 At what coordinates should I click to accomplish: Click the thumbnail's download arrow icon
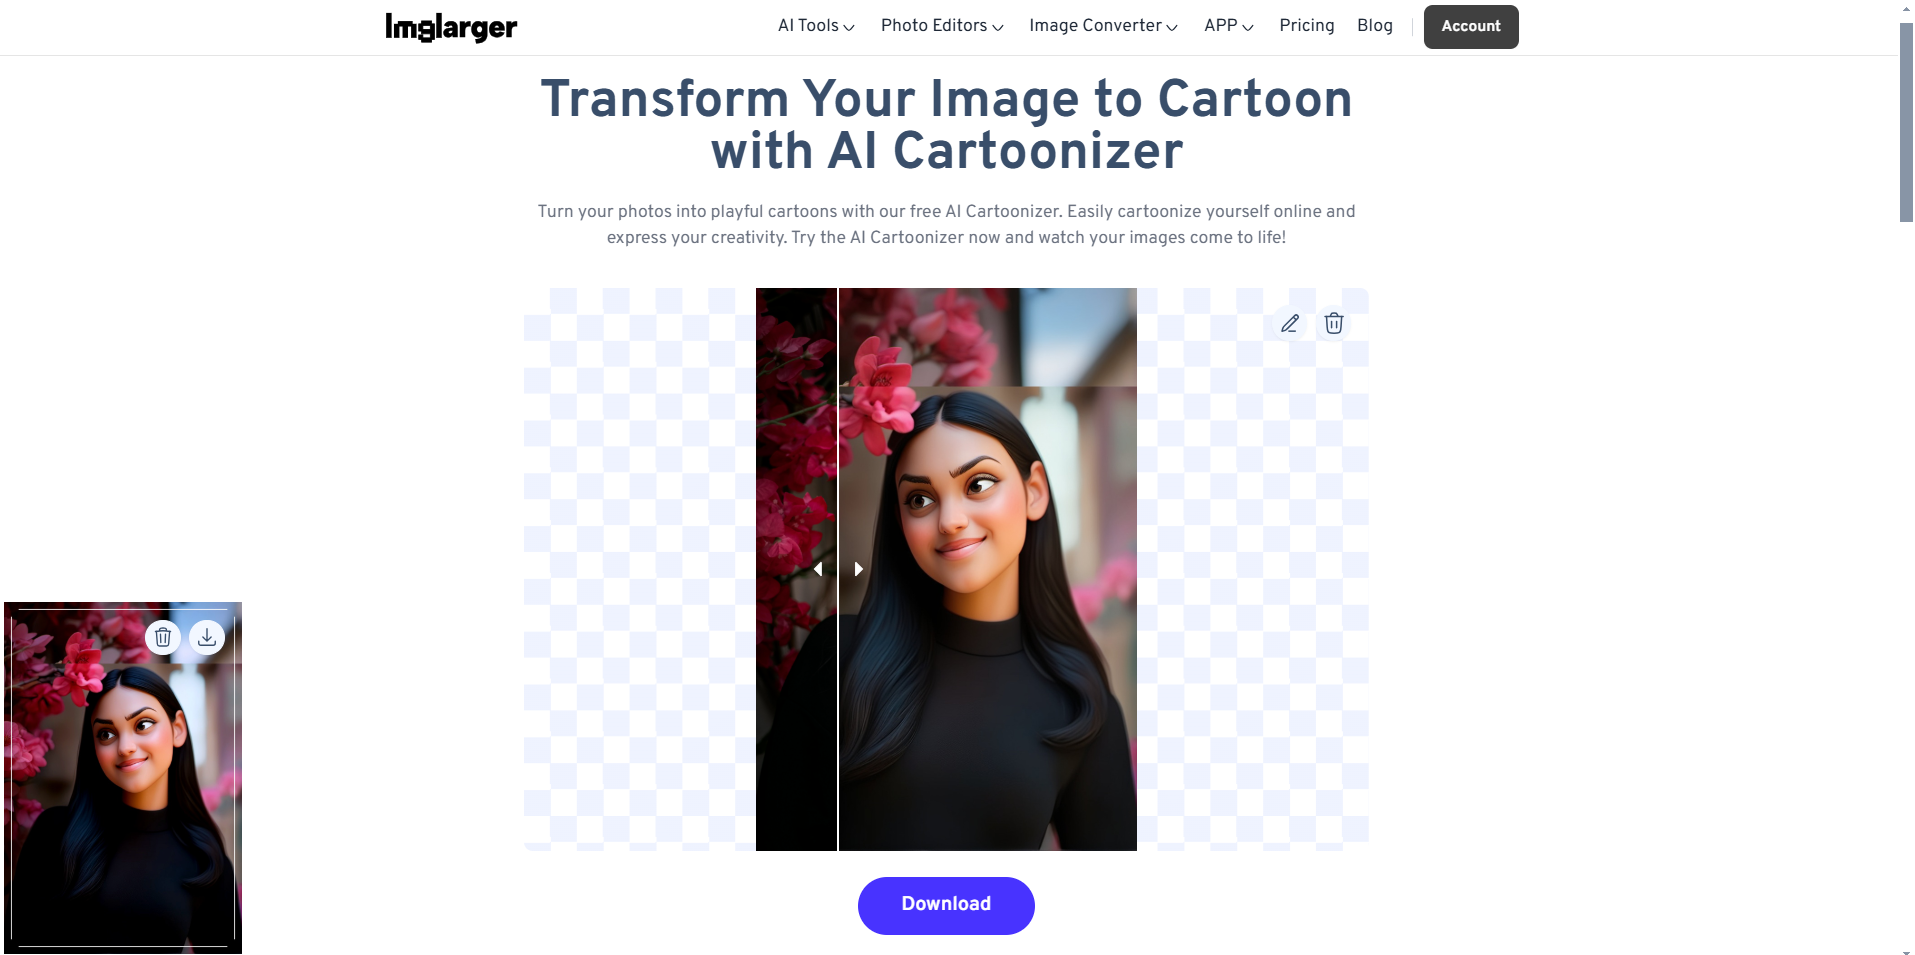(207, 637)
